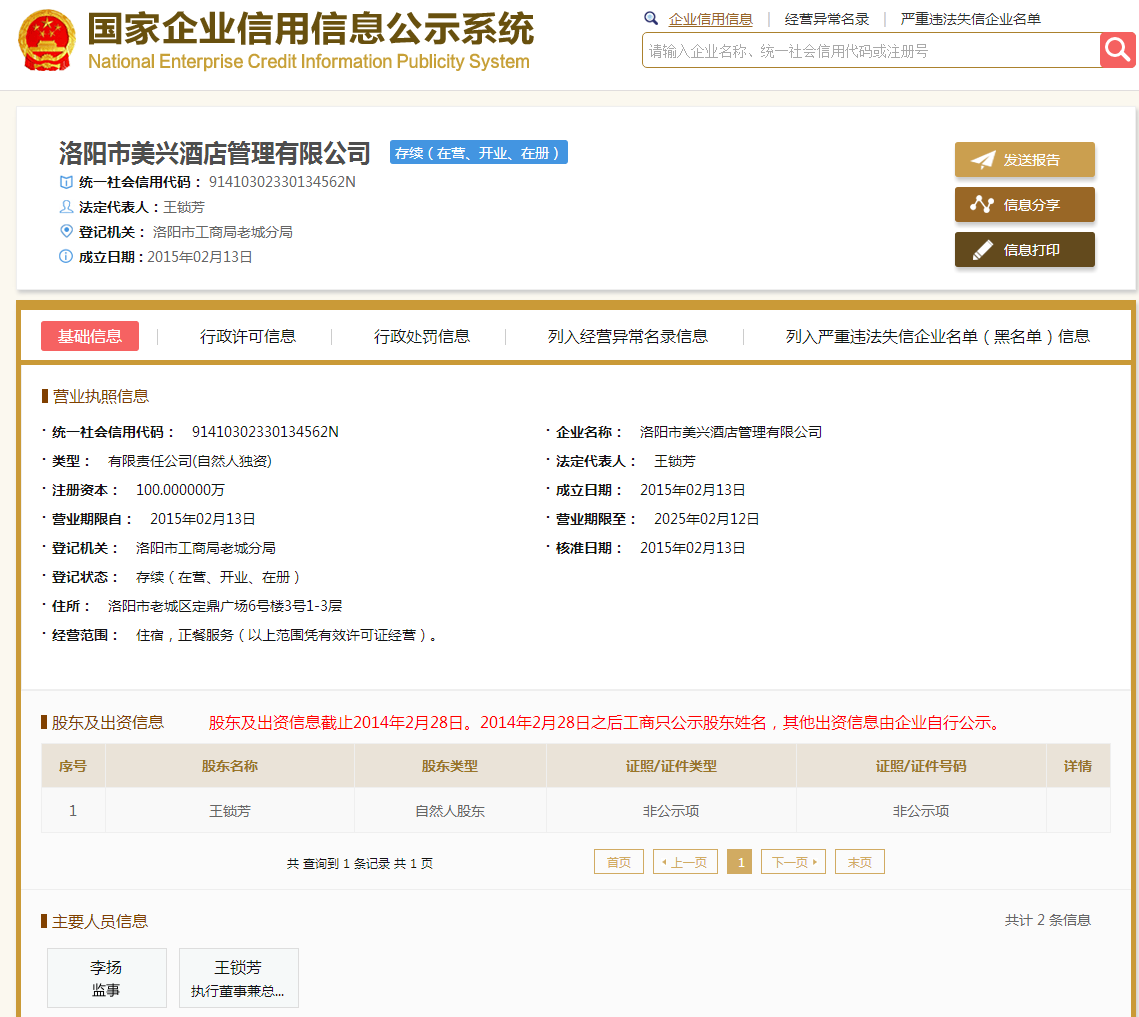Open the 李扬 监事 personnel card

107,978
